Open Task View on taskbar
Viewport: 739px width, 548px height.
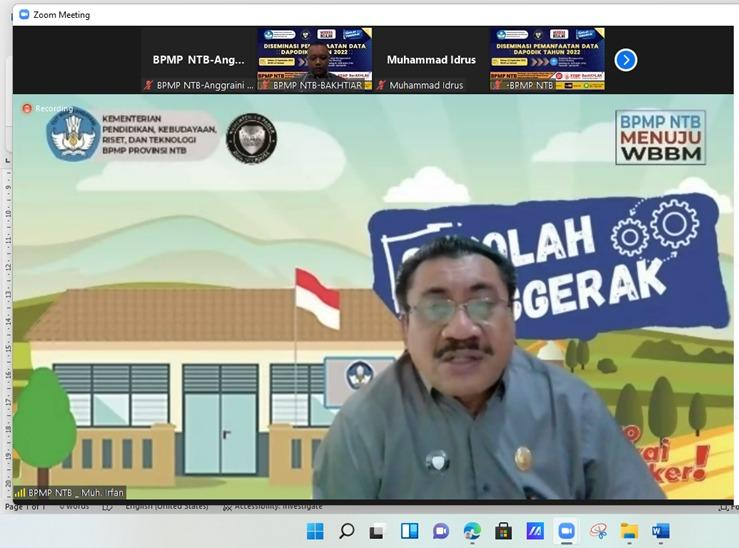coord(378,531)
